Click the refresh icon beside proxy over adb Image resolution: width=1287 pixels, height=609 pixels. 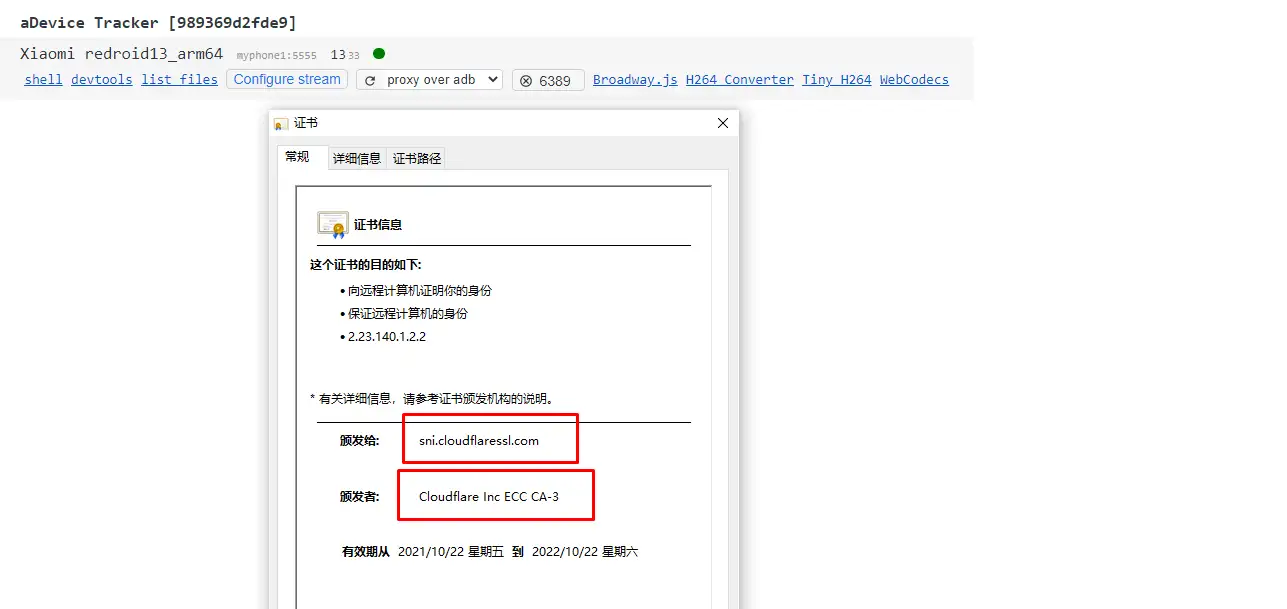point(371,80)
